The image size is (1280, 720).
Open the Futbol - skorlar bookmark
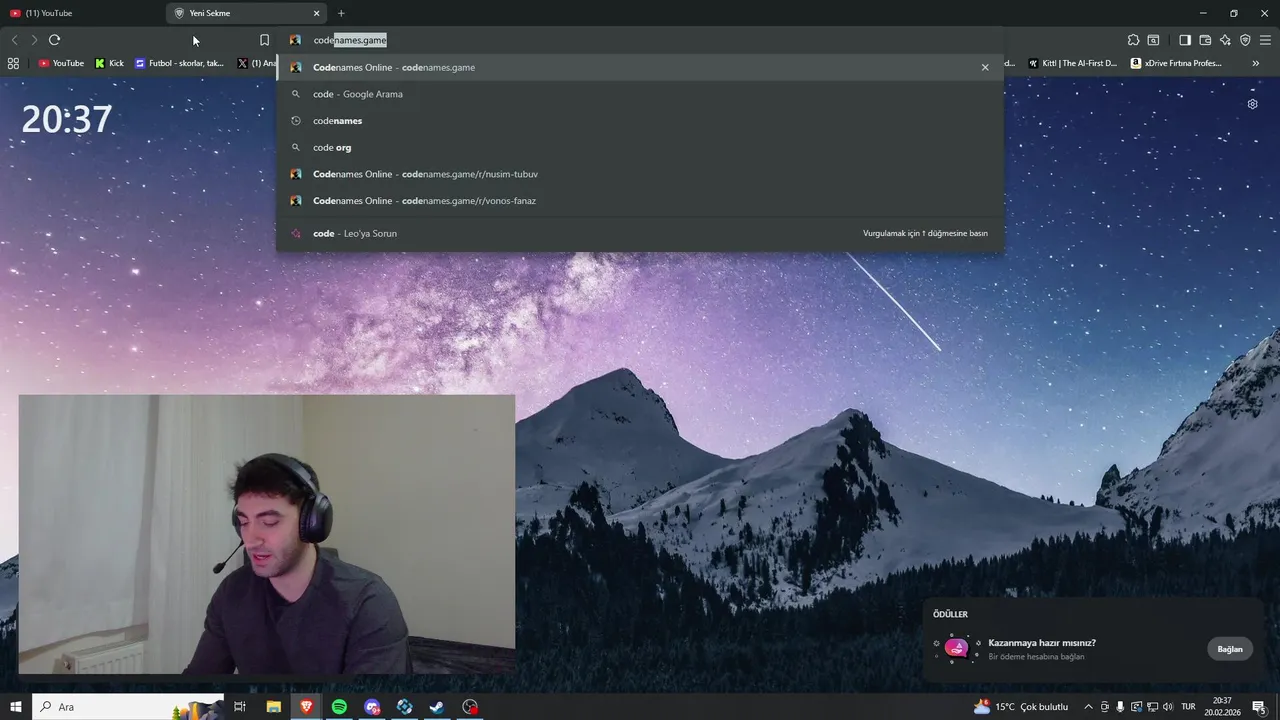pyautogui.click(x=179, y=63)
